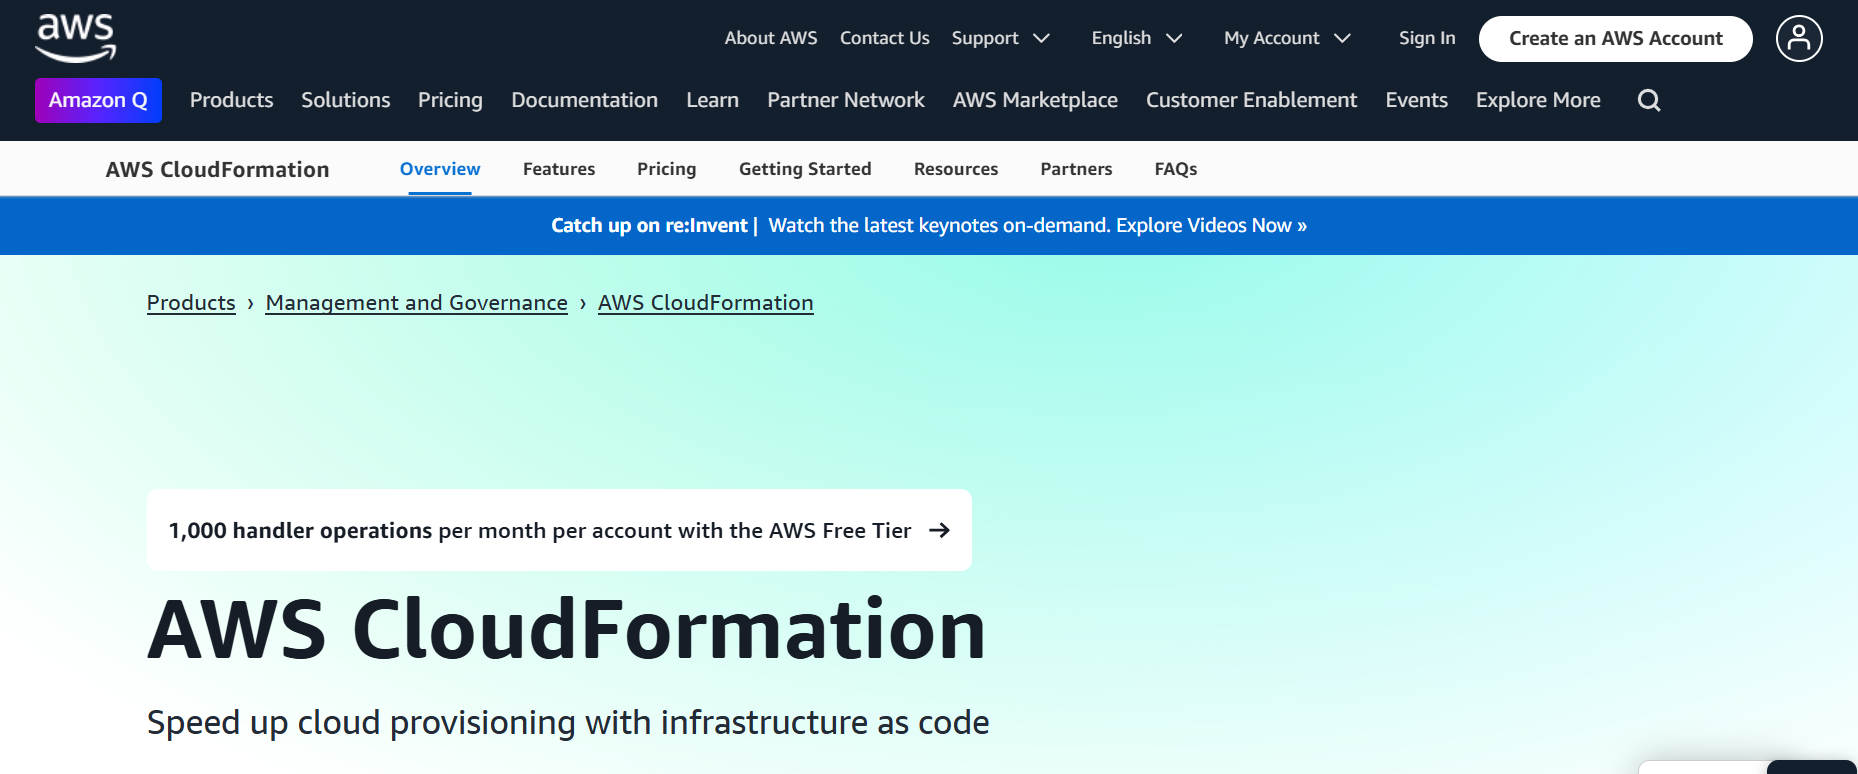The image size is (1858, 774).
Task: Switch to the Features tab
Action: [x=558, y=169]
